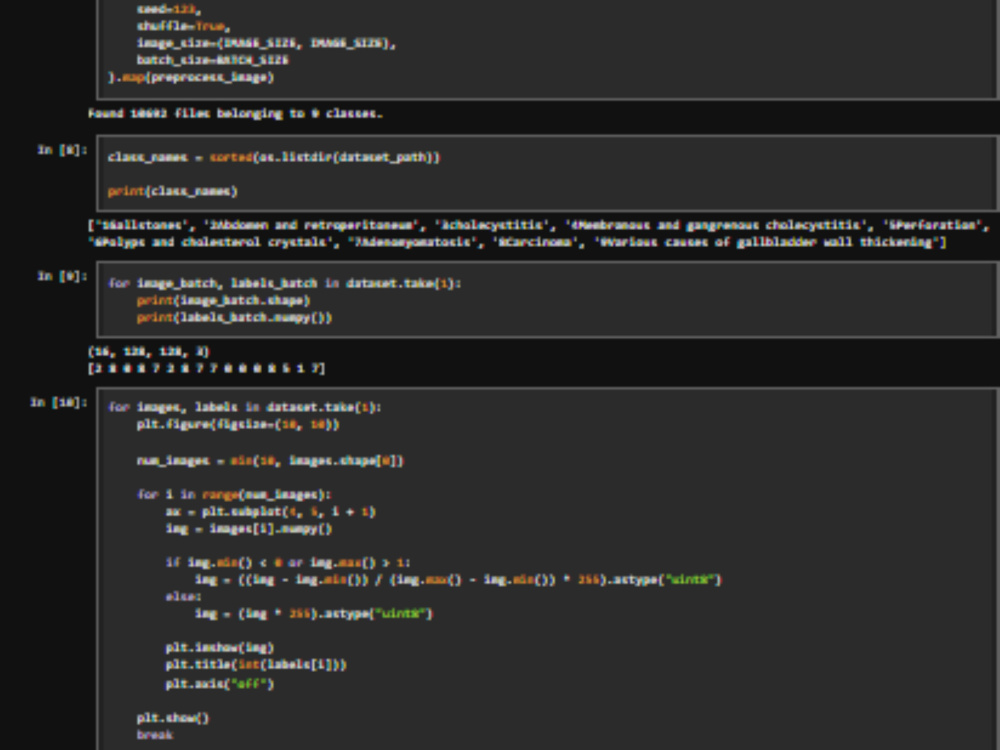Click '9Various causes of gallbladder wall thickening' output

click(768, 242)
